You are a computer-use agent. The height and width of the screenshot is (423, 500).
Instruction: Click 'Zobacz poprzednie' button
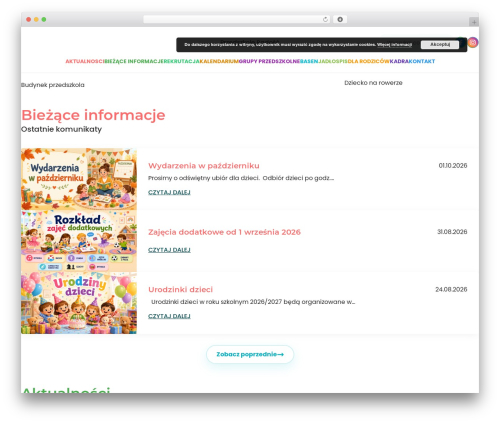coord(250,354)
